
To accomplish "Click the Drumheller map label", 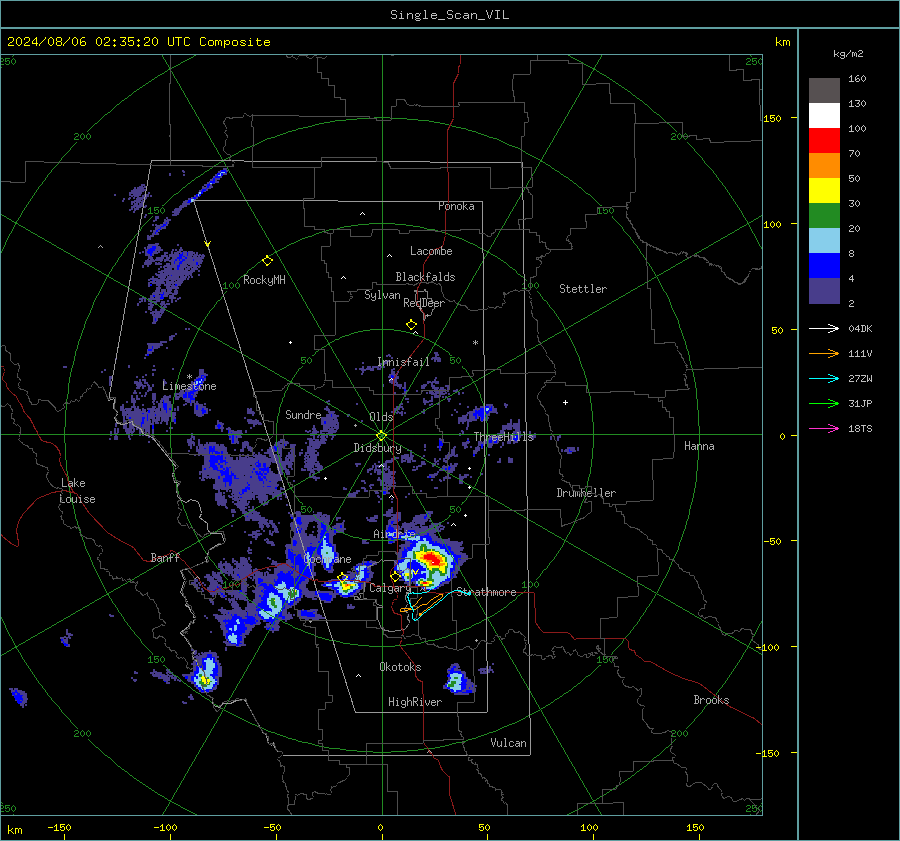I will pyautogui.click(x=586, y=493).
